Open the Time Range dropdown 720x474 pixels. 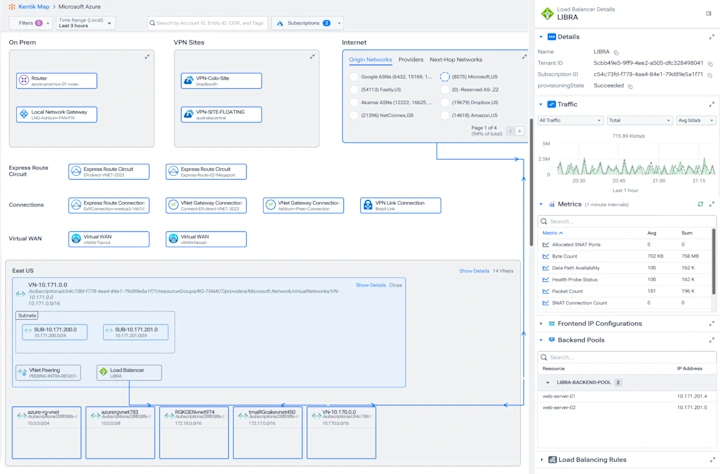[85, 23]
